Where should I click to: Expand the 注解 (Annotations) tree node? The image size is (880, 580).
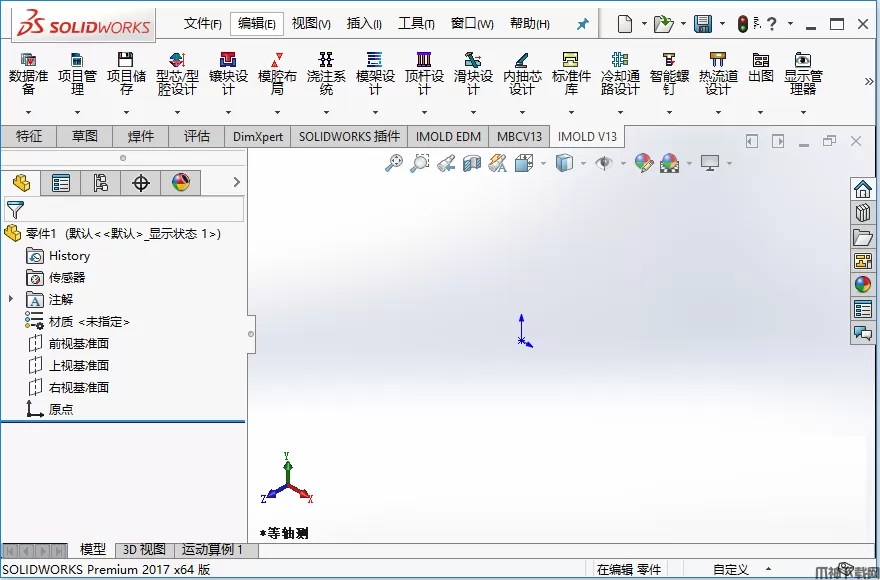pyautogui.click(x=11, y=299)
